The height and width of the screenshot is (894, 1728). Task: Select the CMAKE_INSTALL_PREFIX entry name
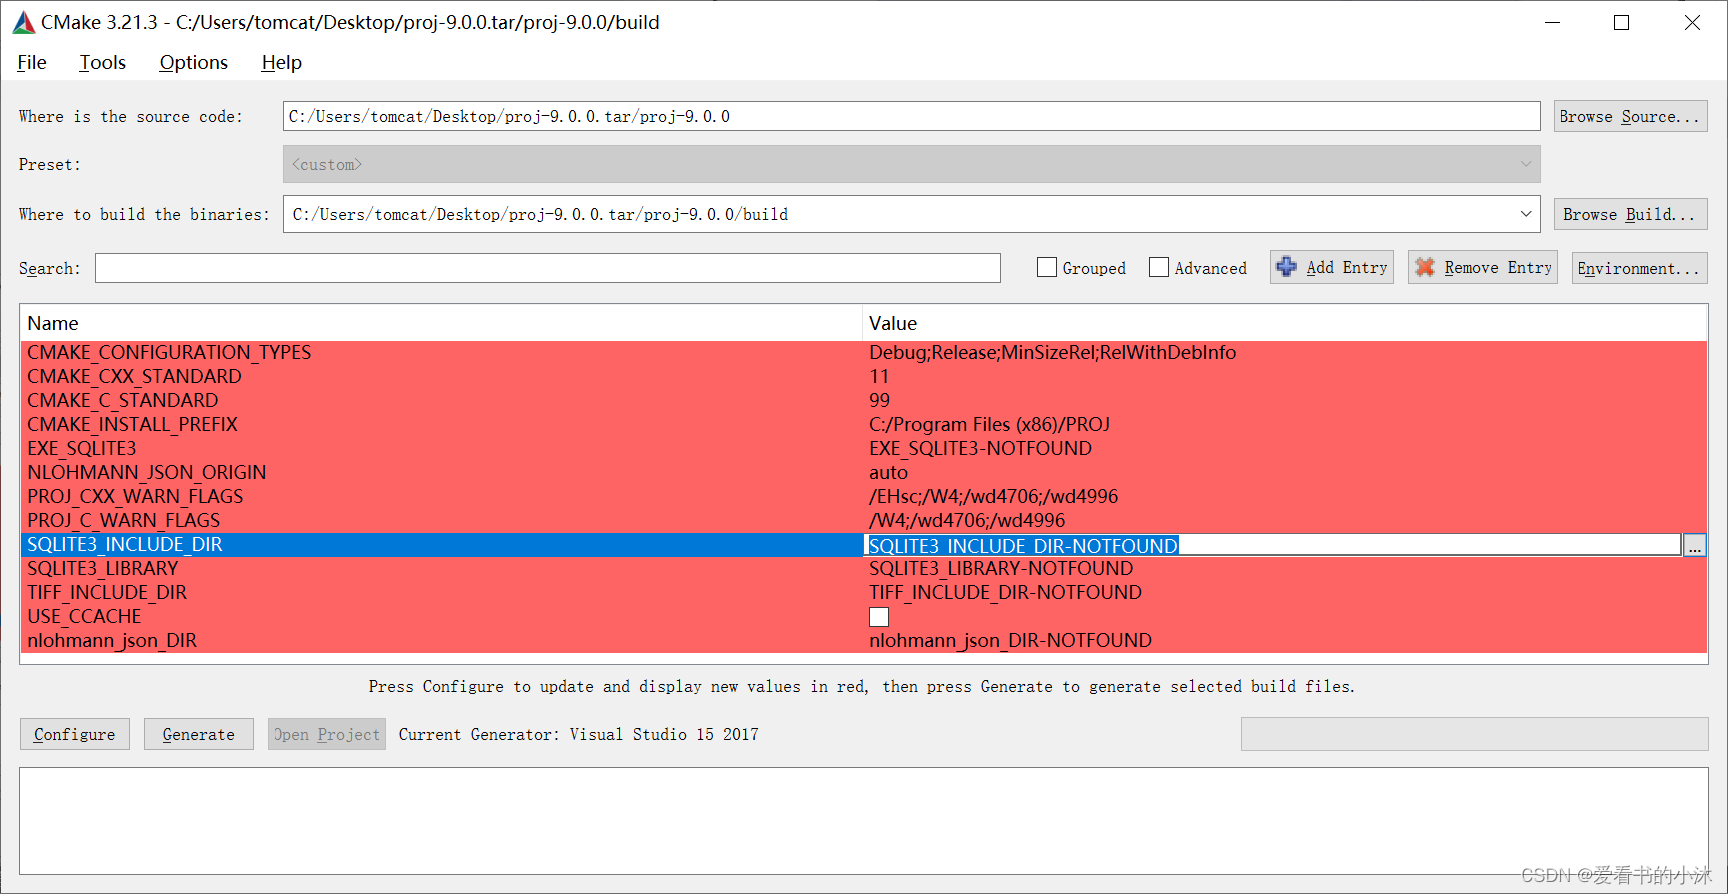point(132,424)
